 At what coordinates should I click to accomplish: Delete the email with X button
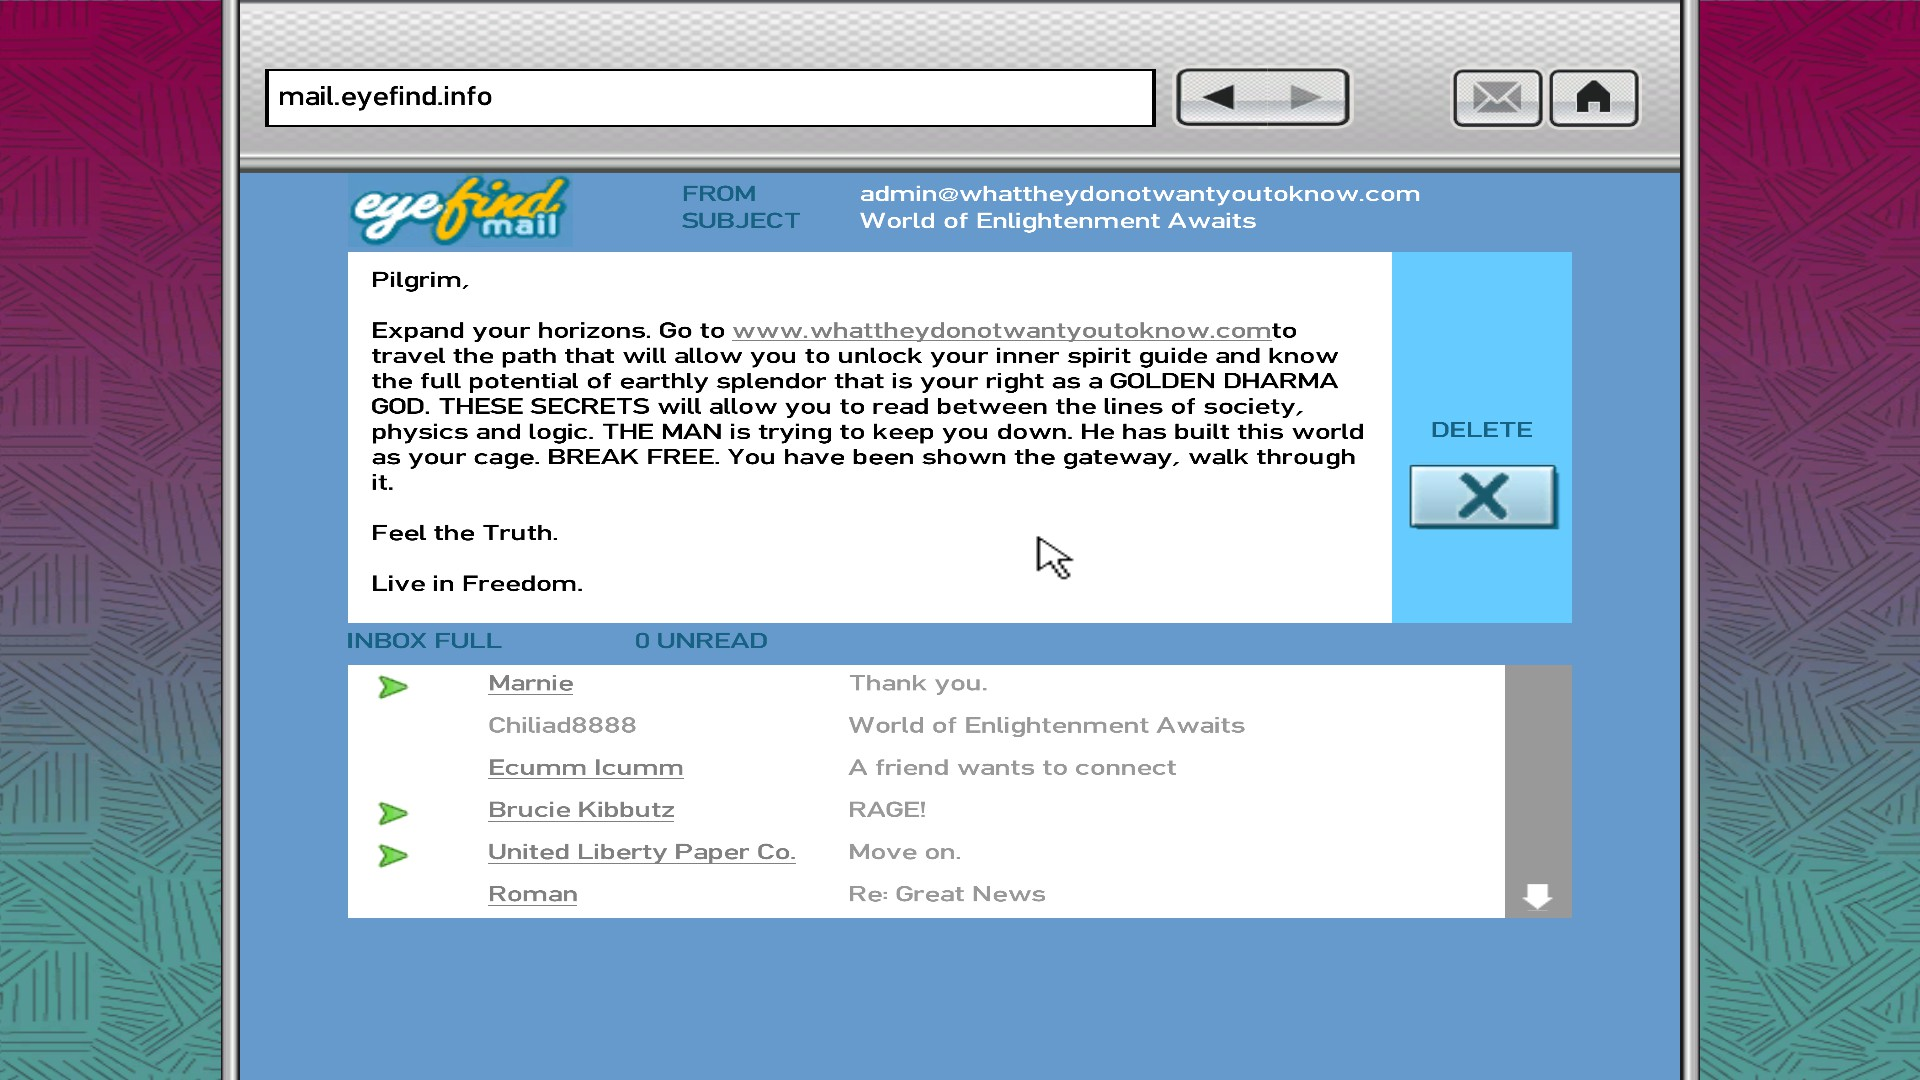[x=1483, y=496]
